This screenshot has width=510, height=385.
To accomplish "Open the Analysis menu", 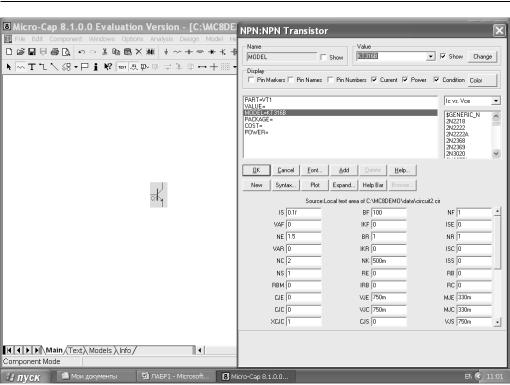I will pyautogui.click(x=162, y=39).
